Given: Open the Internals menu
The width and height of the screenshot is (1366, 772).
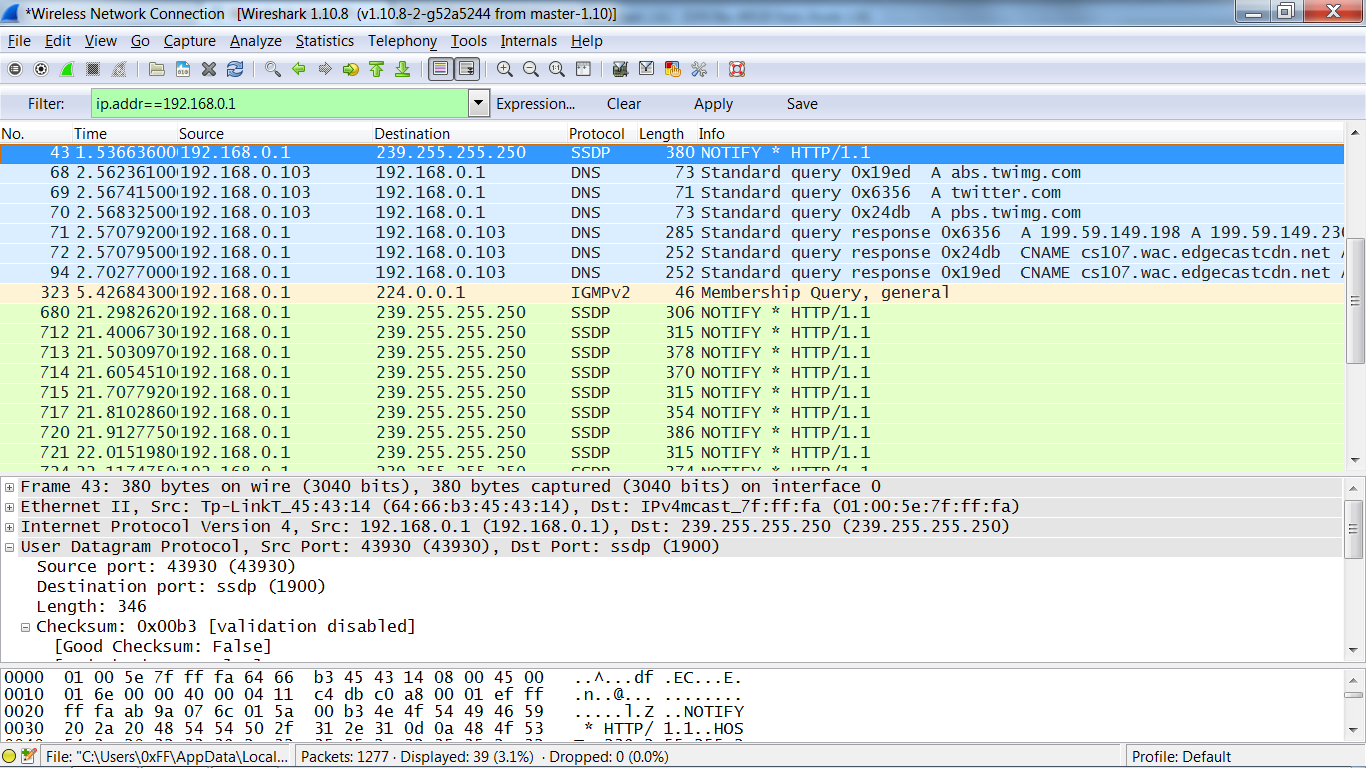Looking at the screenshot, I should click(529, 41).
